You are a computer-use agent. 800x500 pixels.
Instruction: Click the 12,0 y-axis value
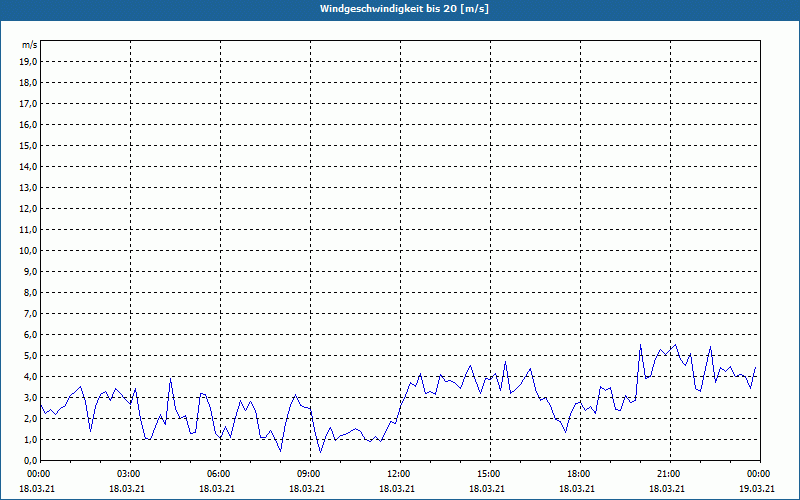tap(28, 209)
